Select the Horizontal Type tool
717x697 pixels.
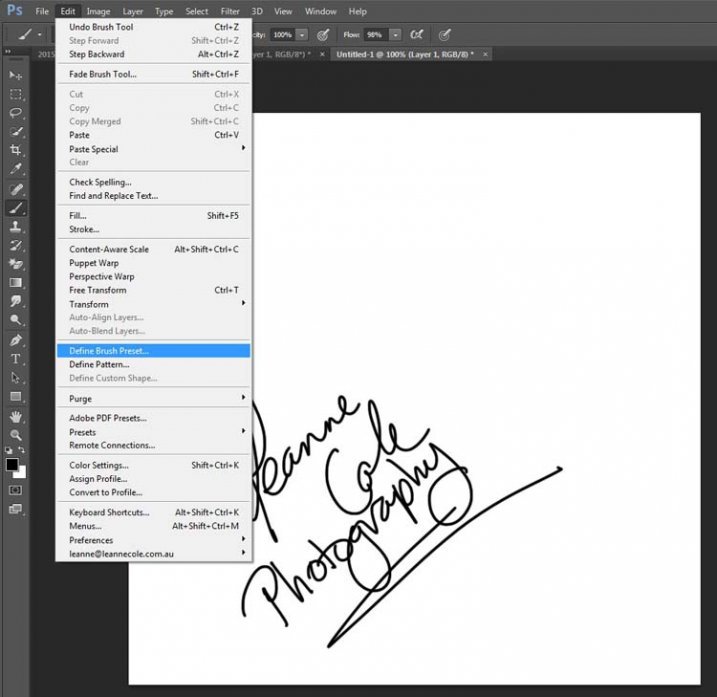pyautogui.click(x=16, y=359)
